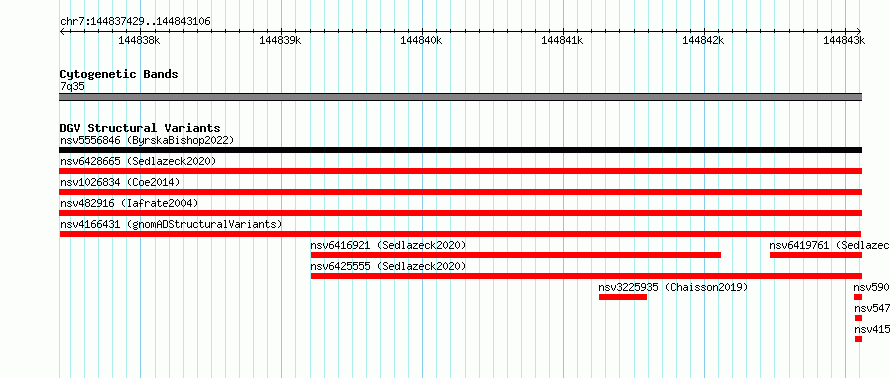Click the red nsv6428665 variant bar
The height and width of the screenshot is (378, 890).
click(460, 171)
